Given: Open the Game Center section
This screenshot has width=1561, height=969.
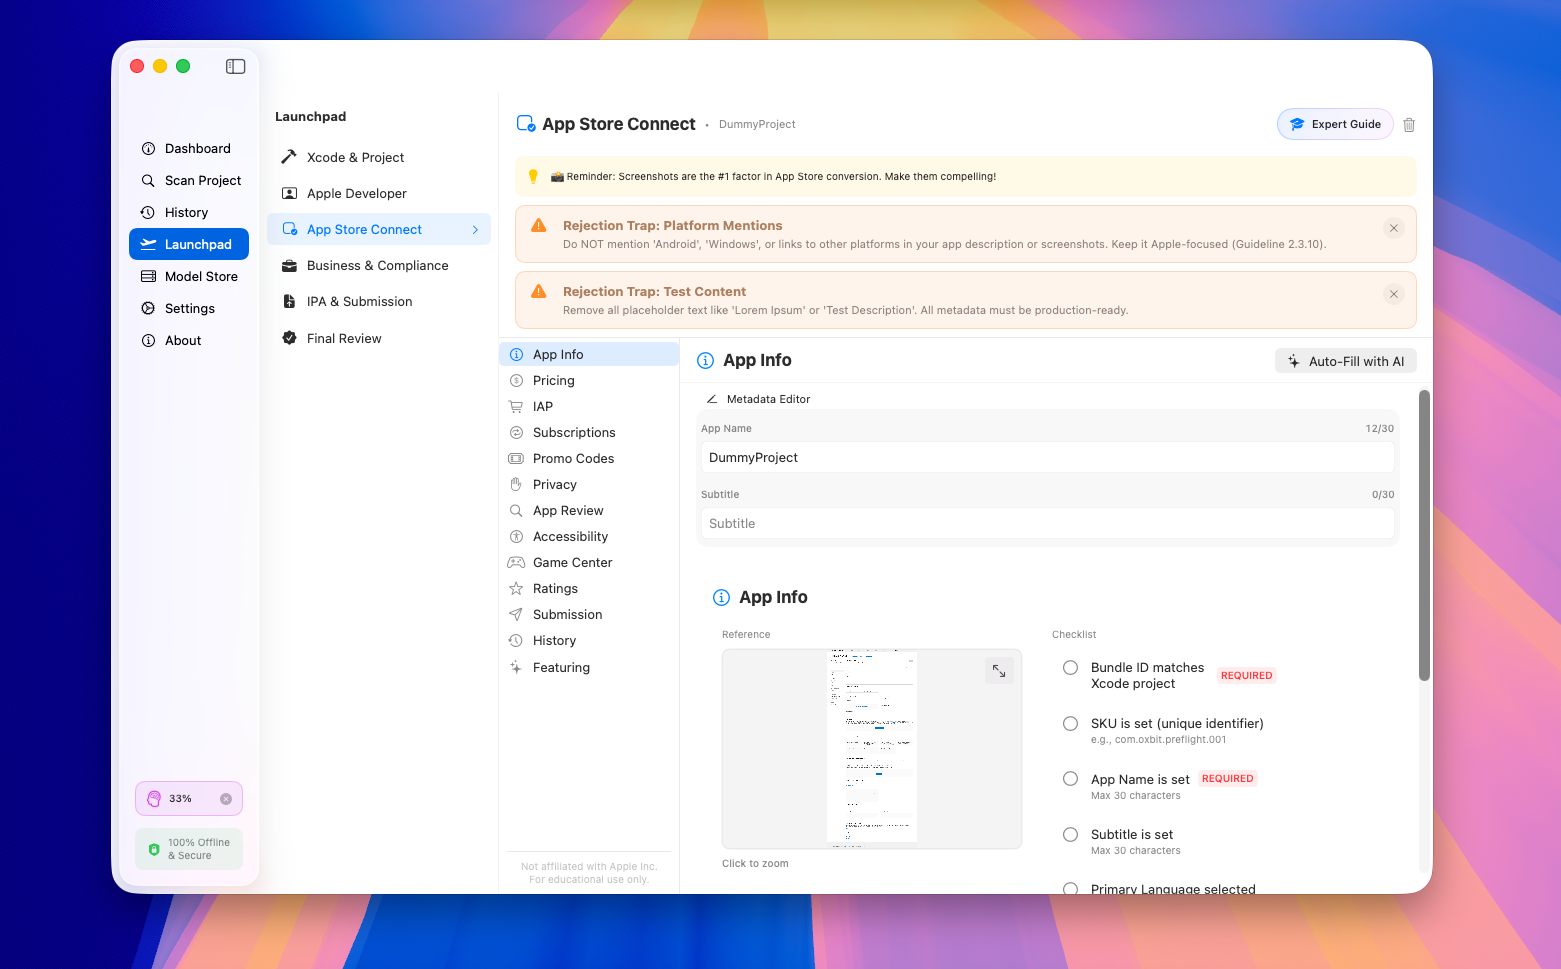Looking at the screenshot, I should [571, 562].
